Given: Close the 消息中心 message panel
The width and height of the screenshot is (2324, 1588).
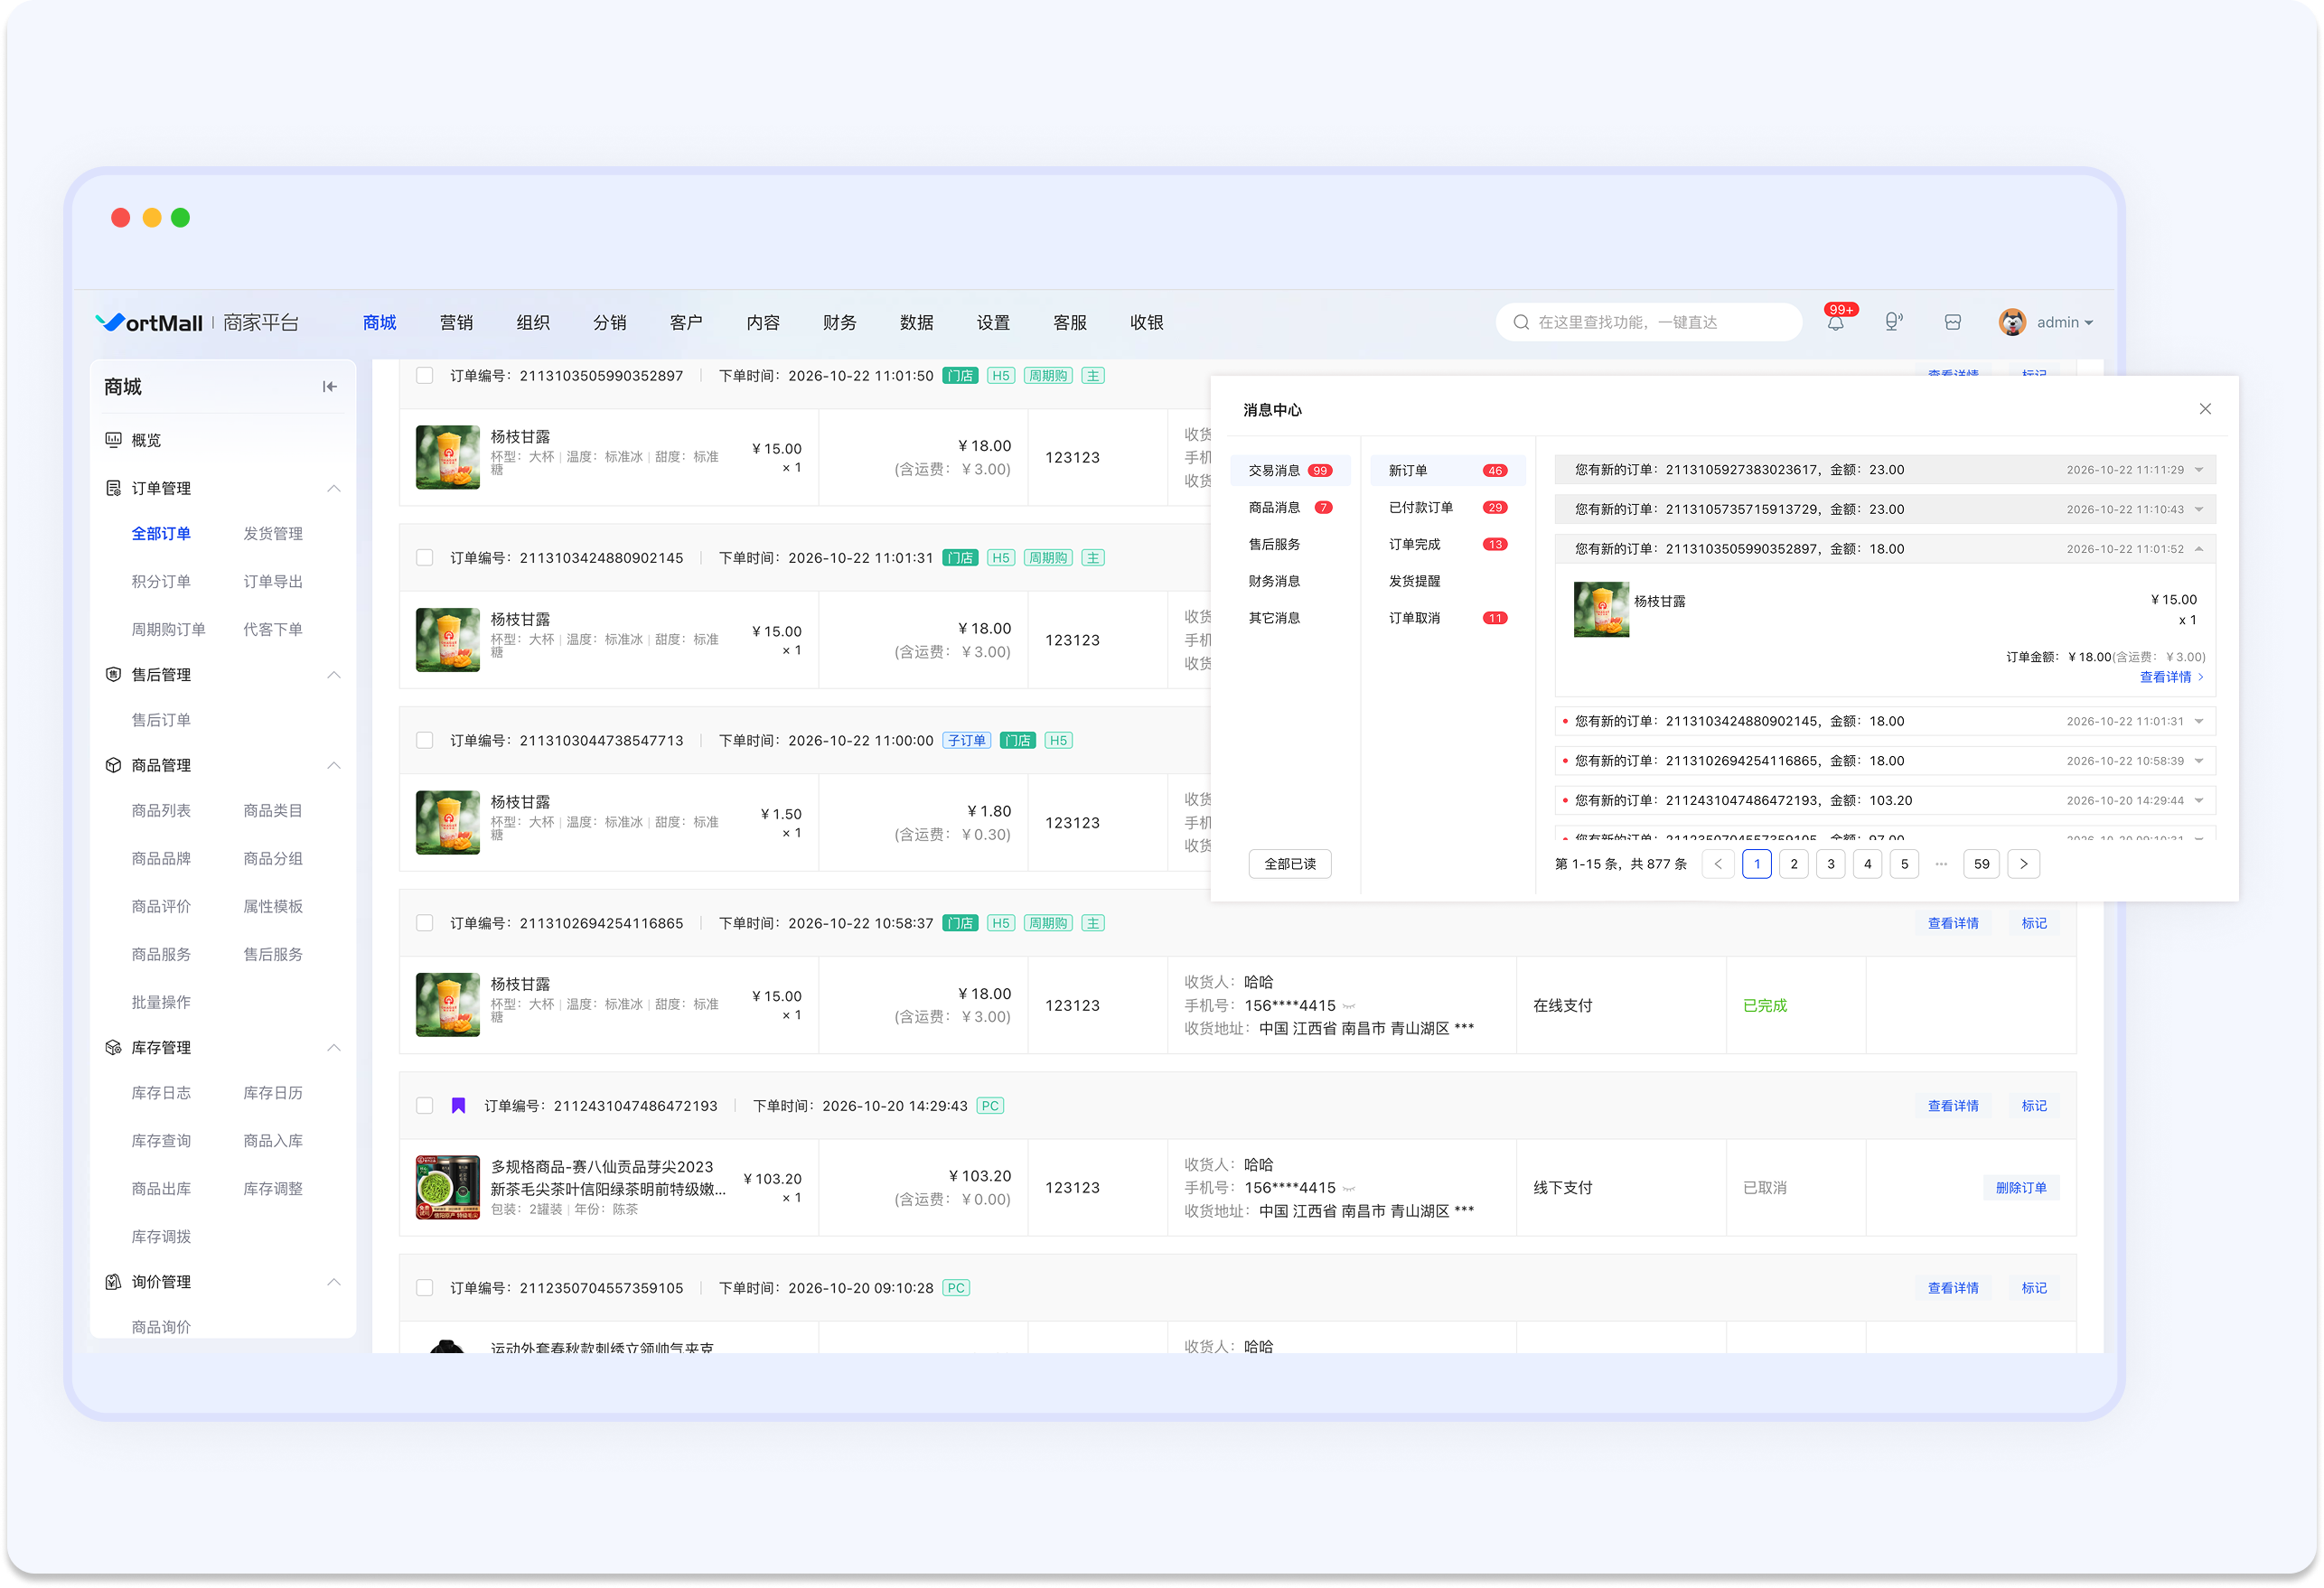Looking at the screenshot, I should (2204, 409).
